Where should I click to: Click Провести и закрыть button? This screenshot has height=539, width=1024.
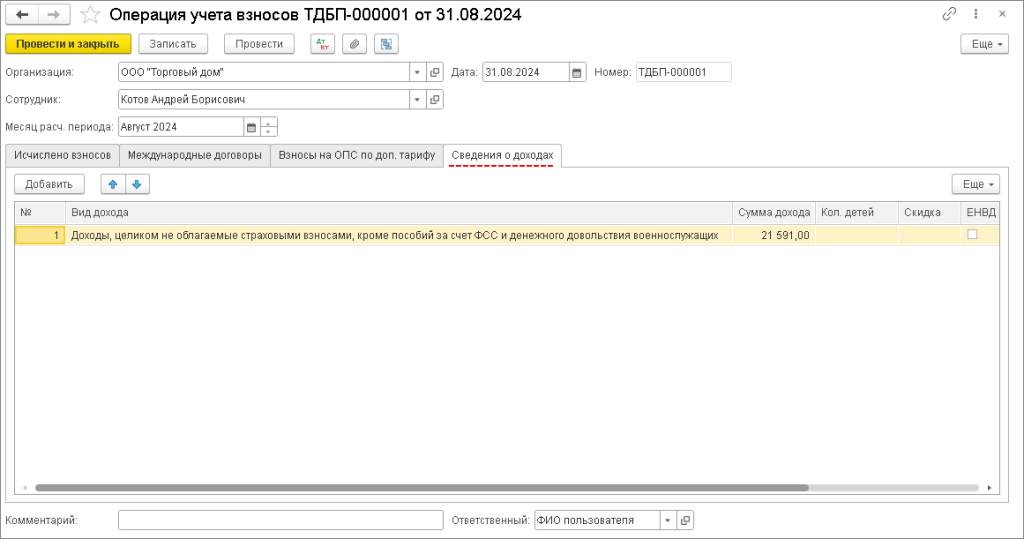pos(68,44)
